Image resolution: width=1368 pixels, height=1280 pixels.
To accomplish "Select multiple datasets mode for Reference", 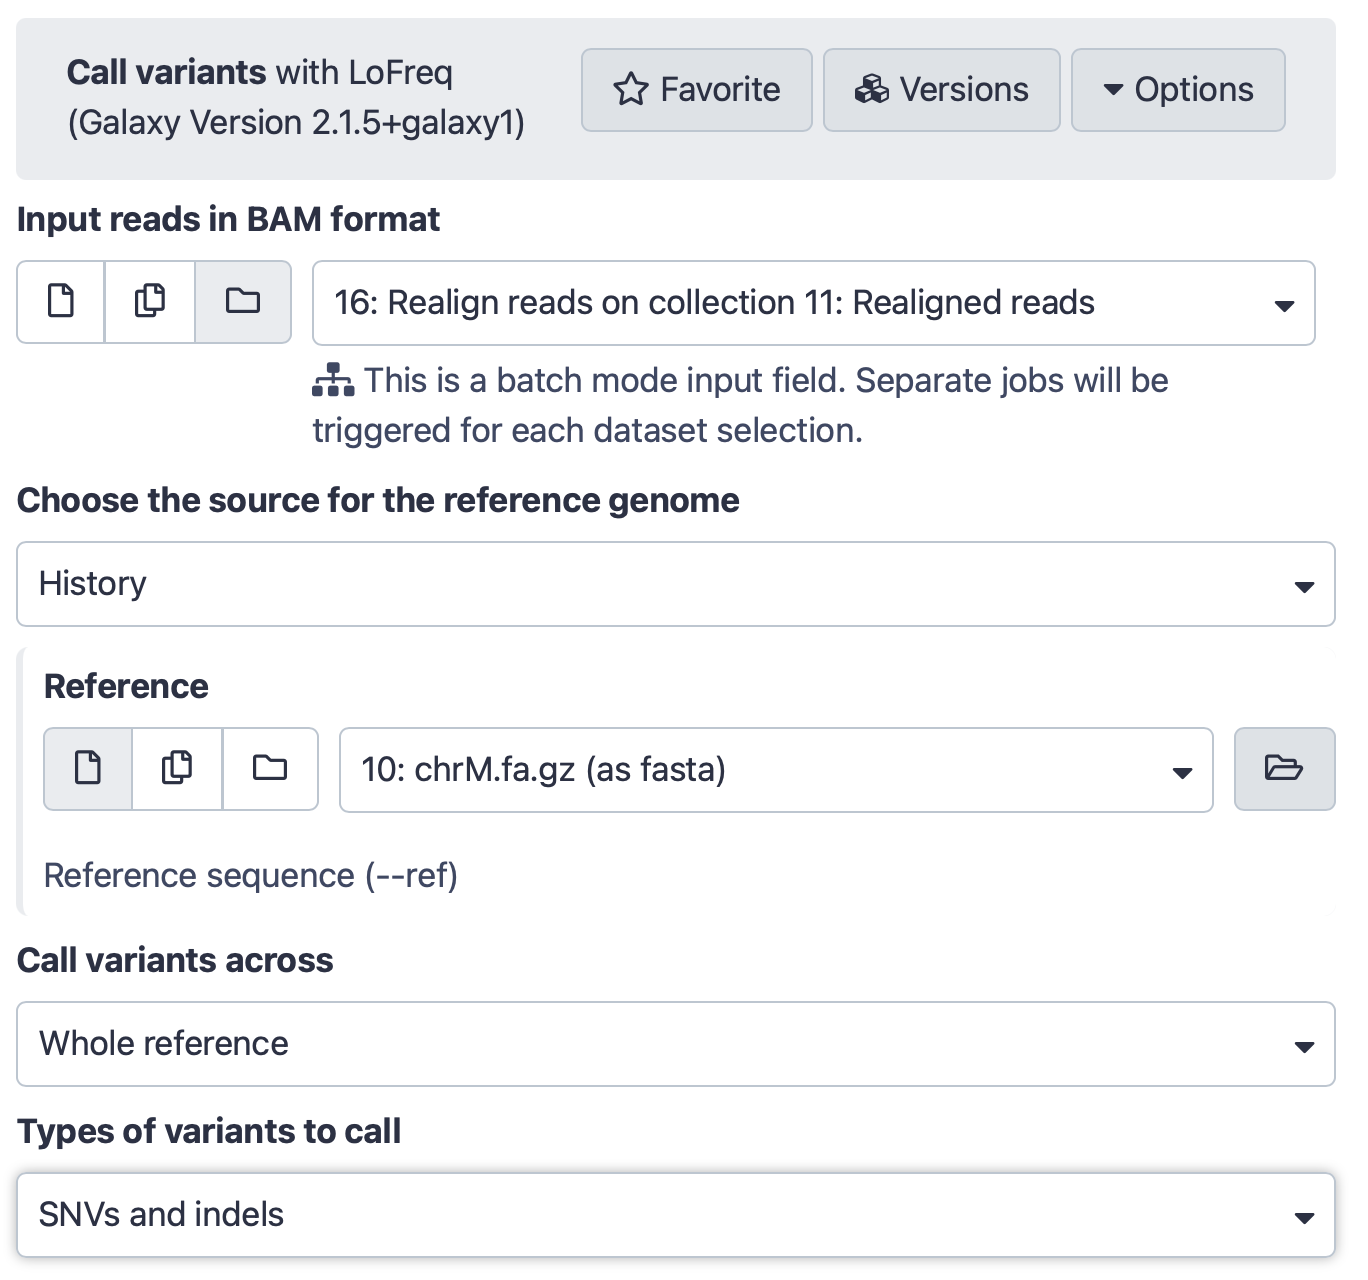I will [x=177, y=769].
